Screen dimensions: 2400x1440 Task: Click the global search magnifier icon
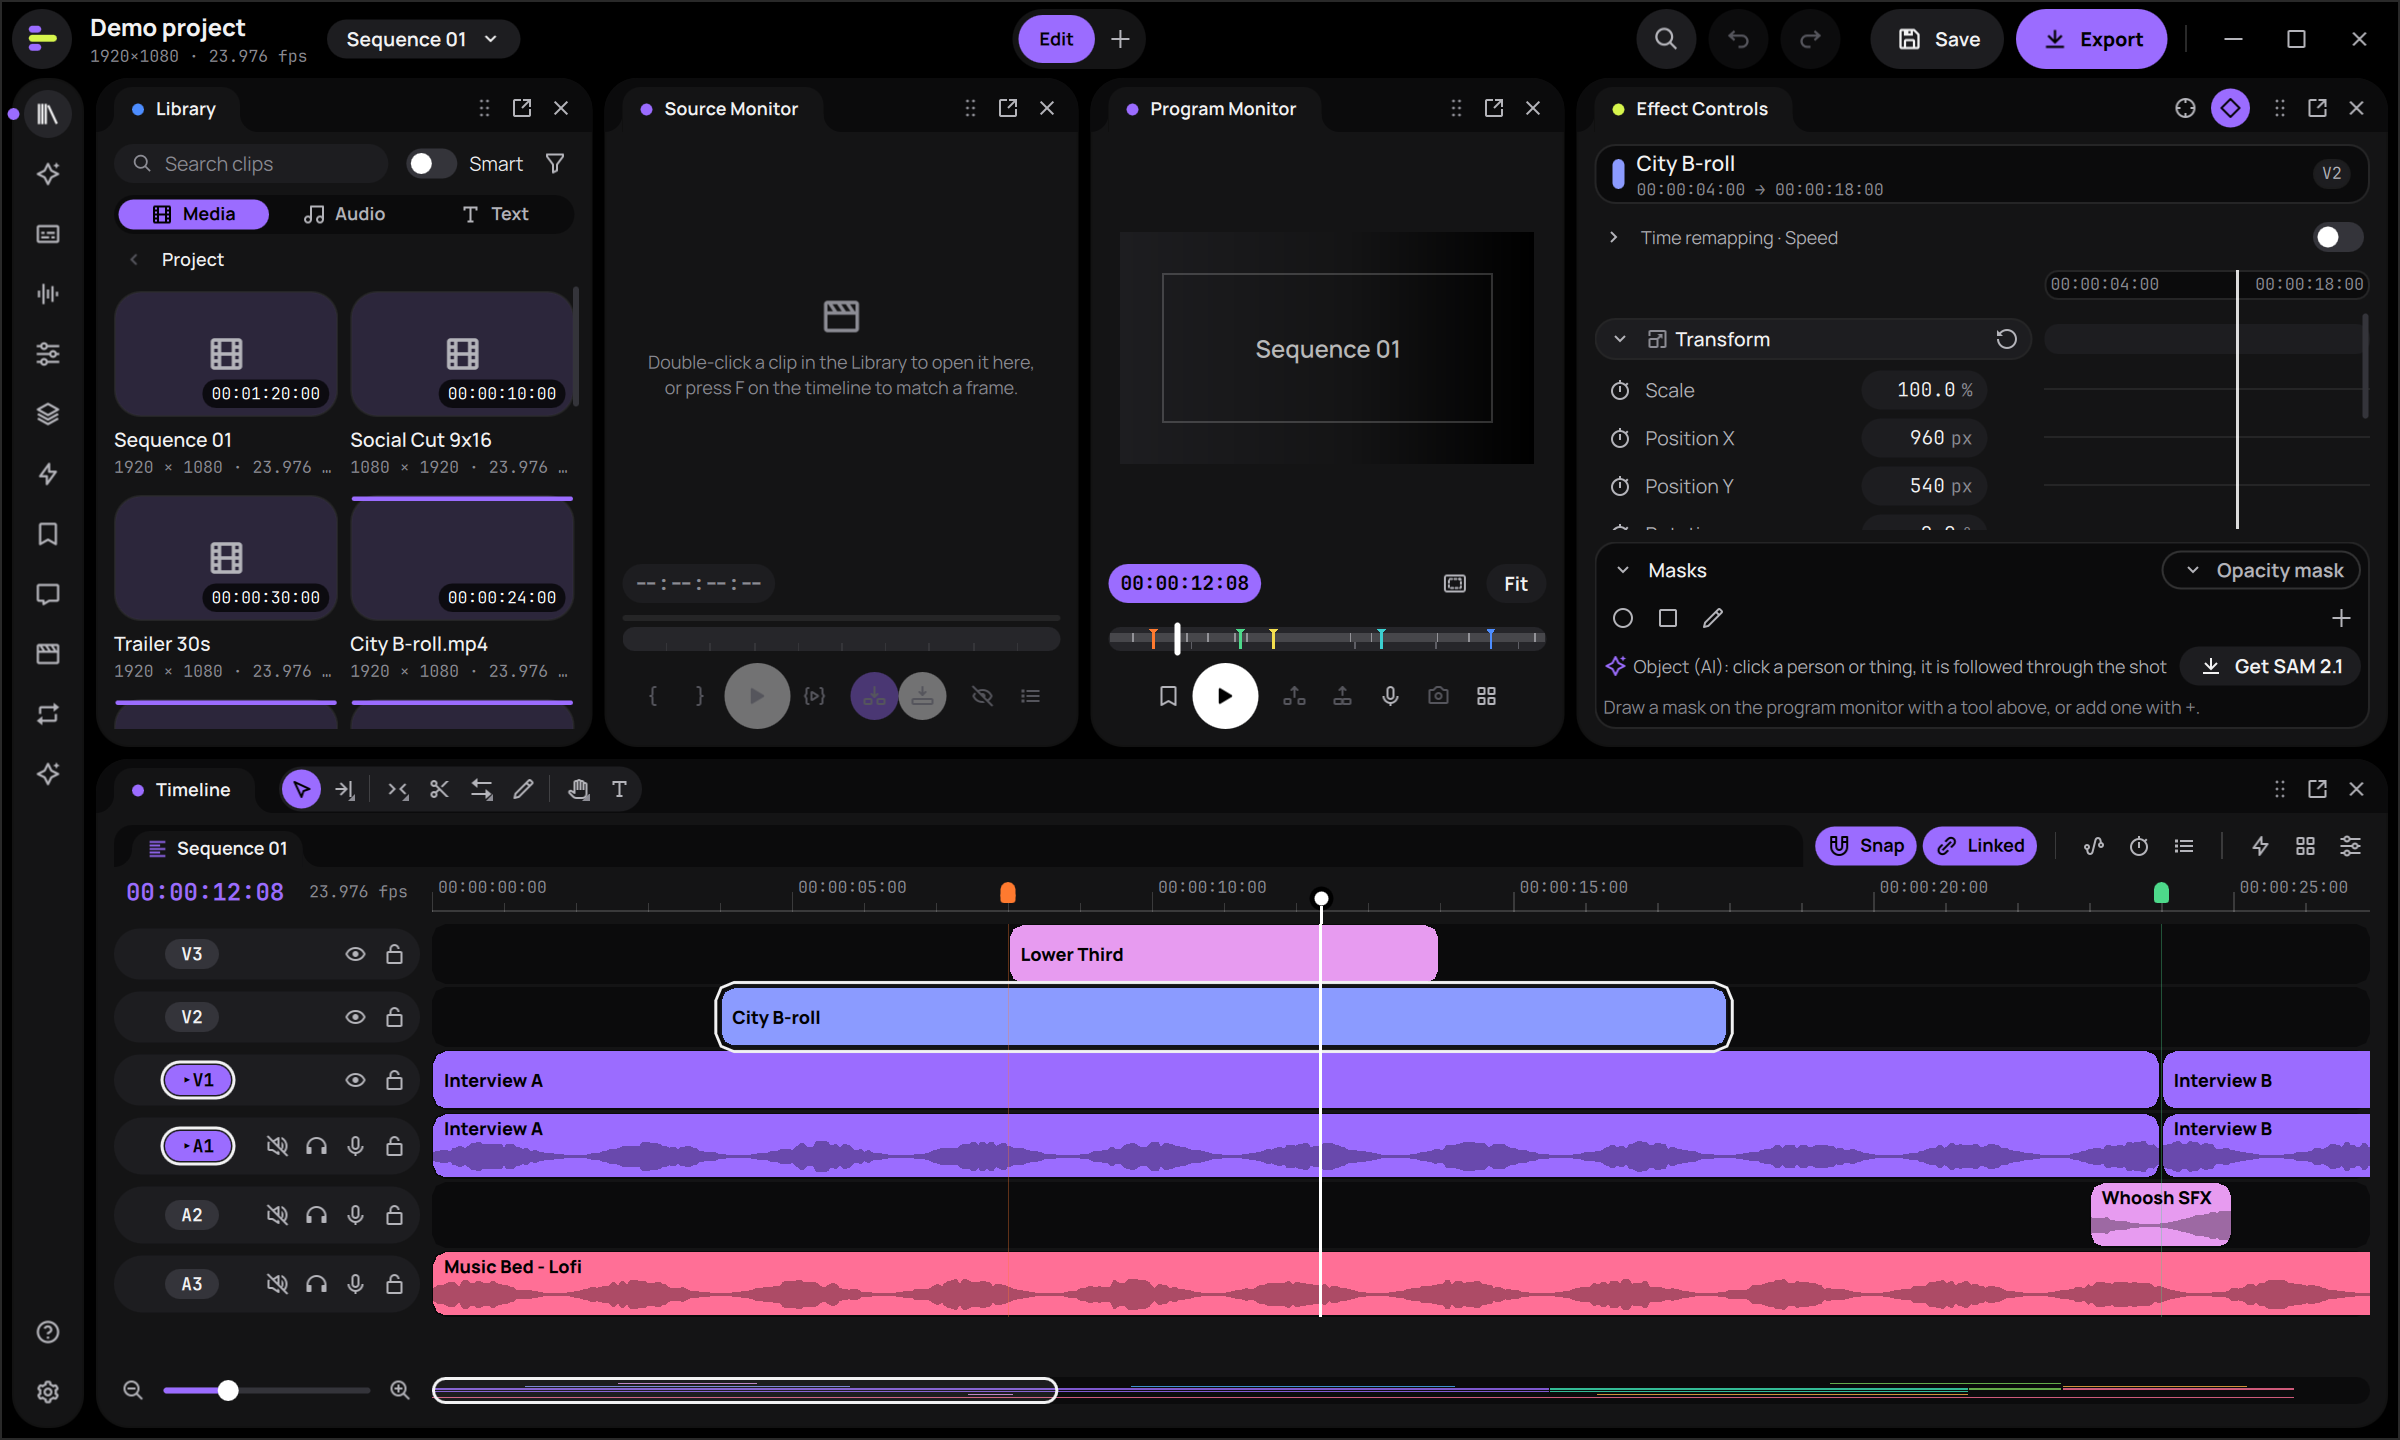[x=1665, y=39]
